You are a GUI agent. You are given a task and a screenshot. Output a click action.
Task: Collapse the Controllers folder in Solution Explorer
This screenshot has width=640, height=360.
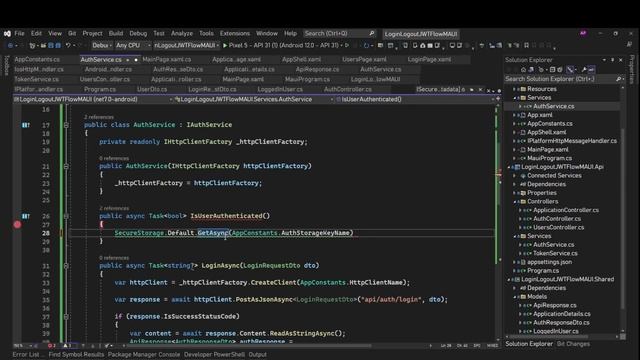click(515, 202)
